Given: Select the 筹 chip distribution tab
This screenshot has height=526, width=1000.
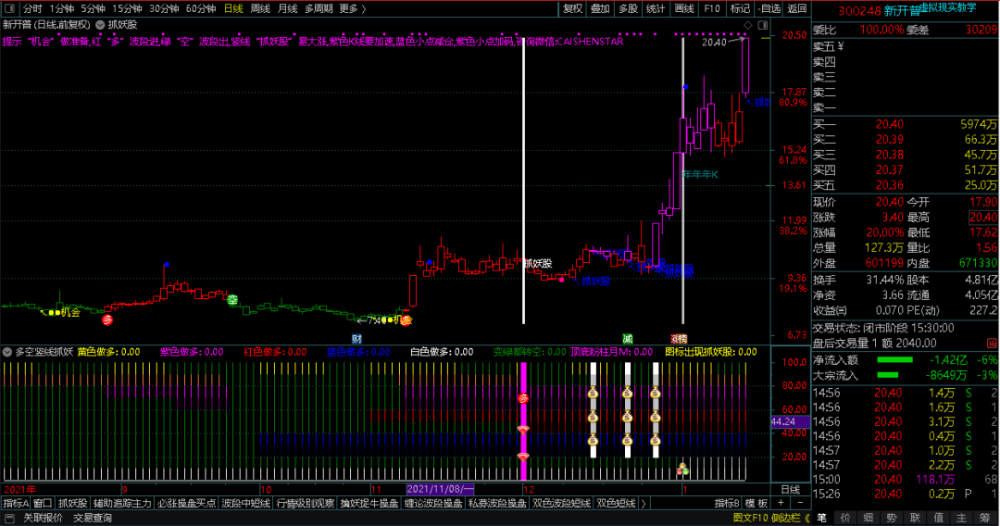Looking at the screenshot, I should [985, 518].
